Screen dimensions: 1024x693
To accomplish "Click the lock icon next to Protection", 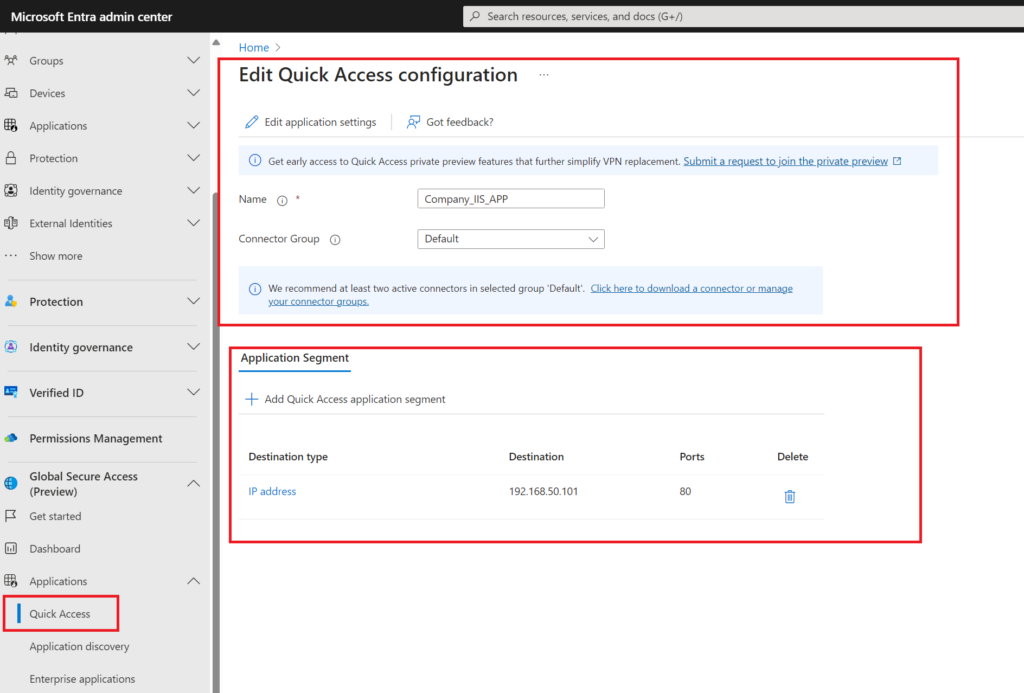I will coord(11,158).
